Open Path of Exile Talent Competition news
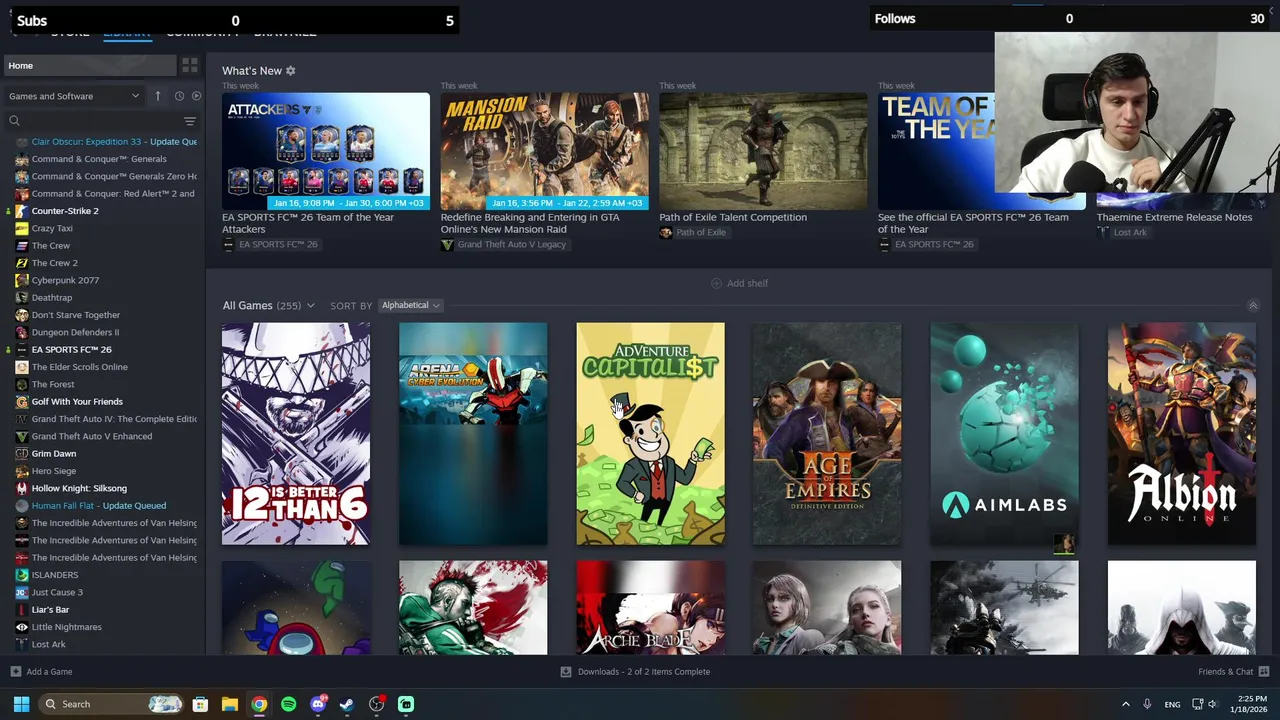1280x720 pixels. [x=733, y=217]
